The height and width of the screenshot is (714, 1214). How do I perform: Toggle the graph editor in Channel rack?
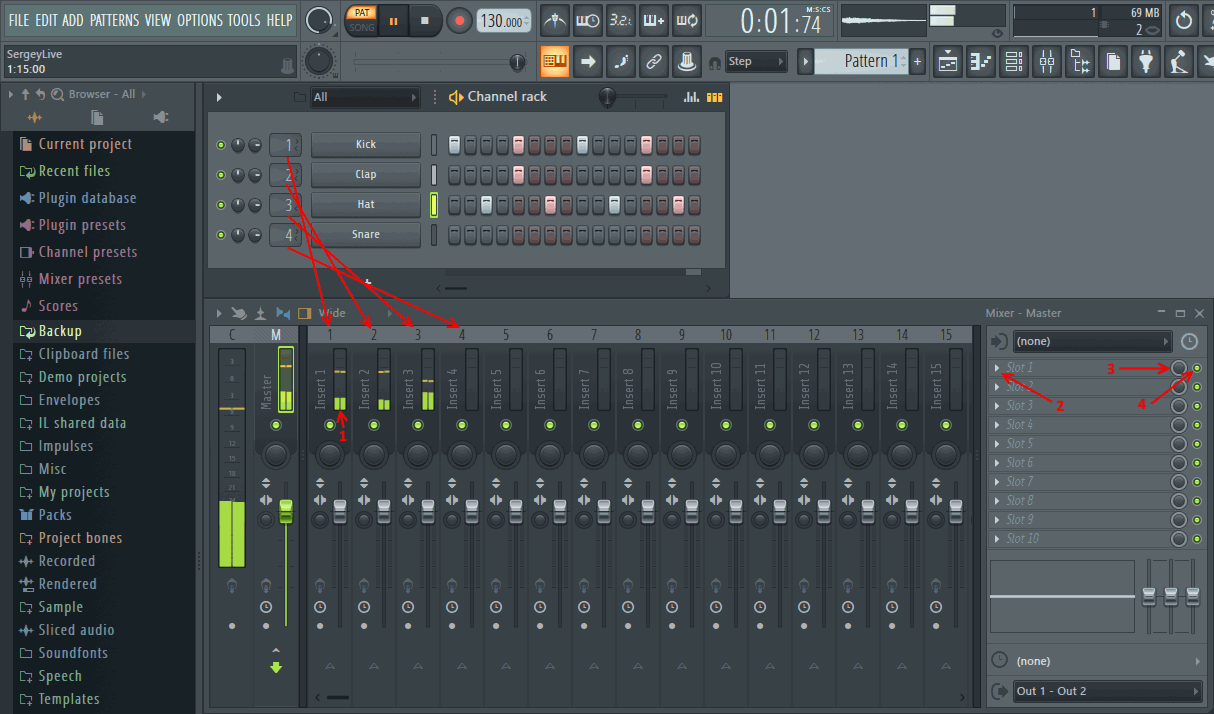click(x=690, y=97)
